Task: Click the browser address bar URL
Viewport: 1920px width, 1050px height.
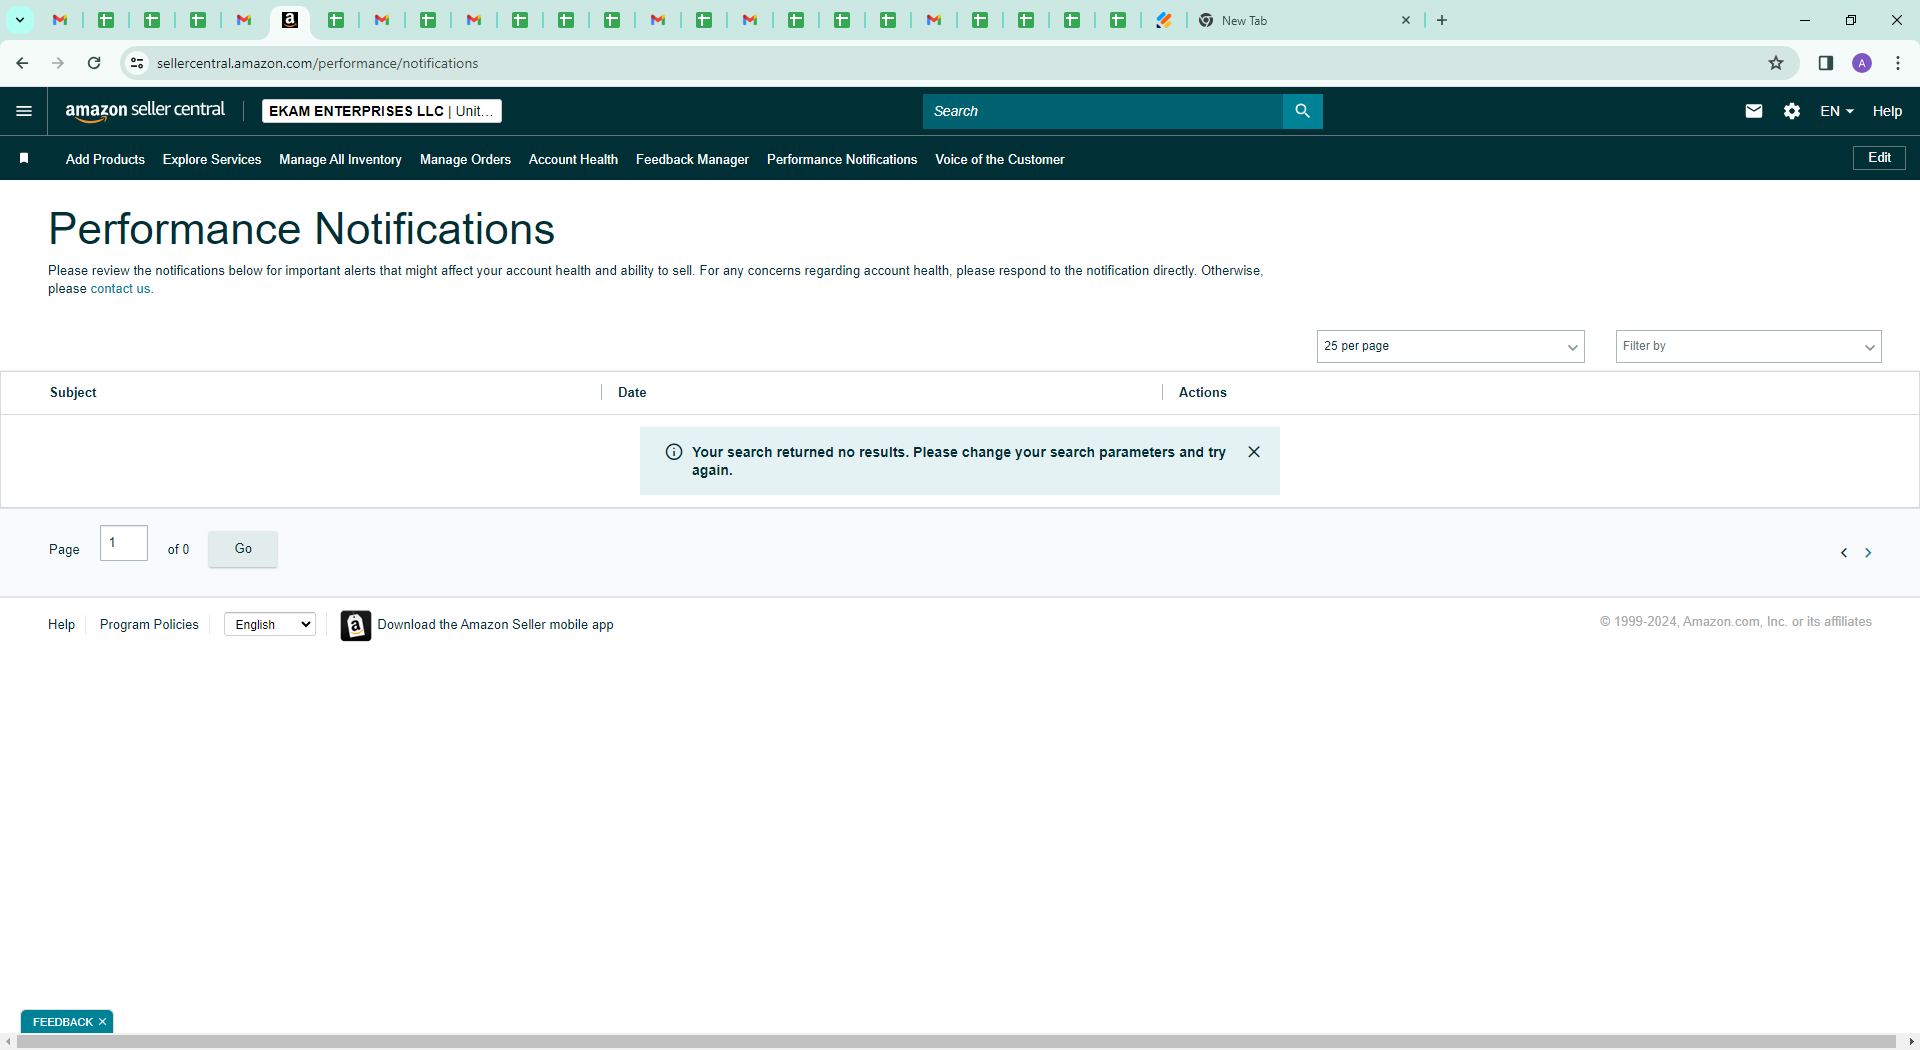Action: pos(317,63)
